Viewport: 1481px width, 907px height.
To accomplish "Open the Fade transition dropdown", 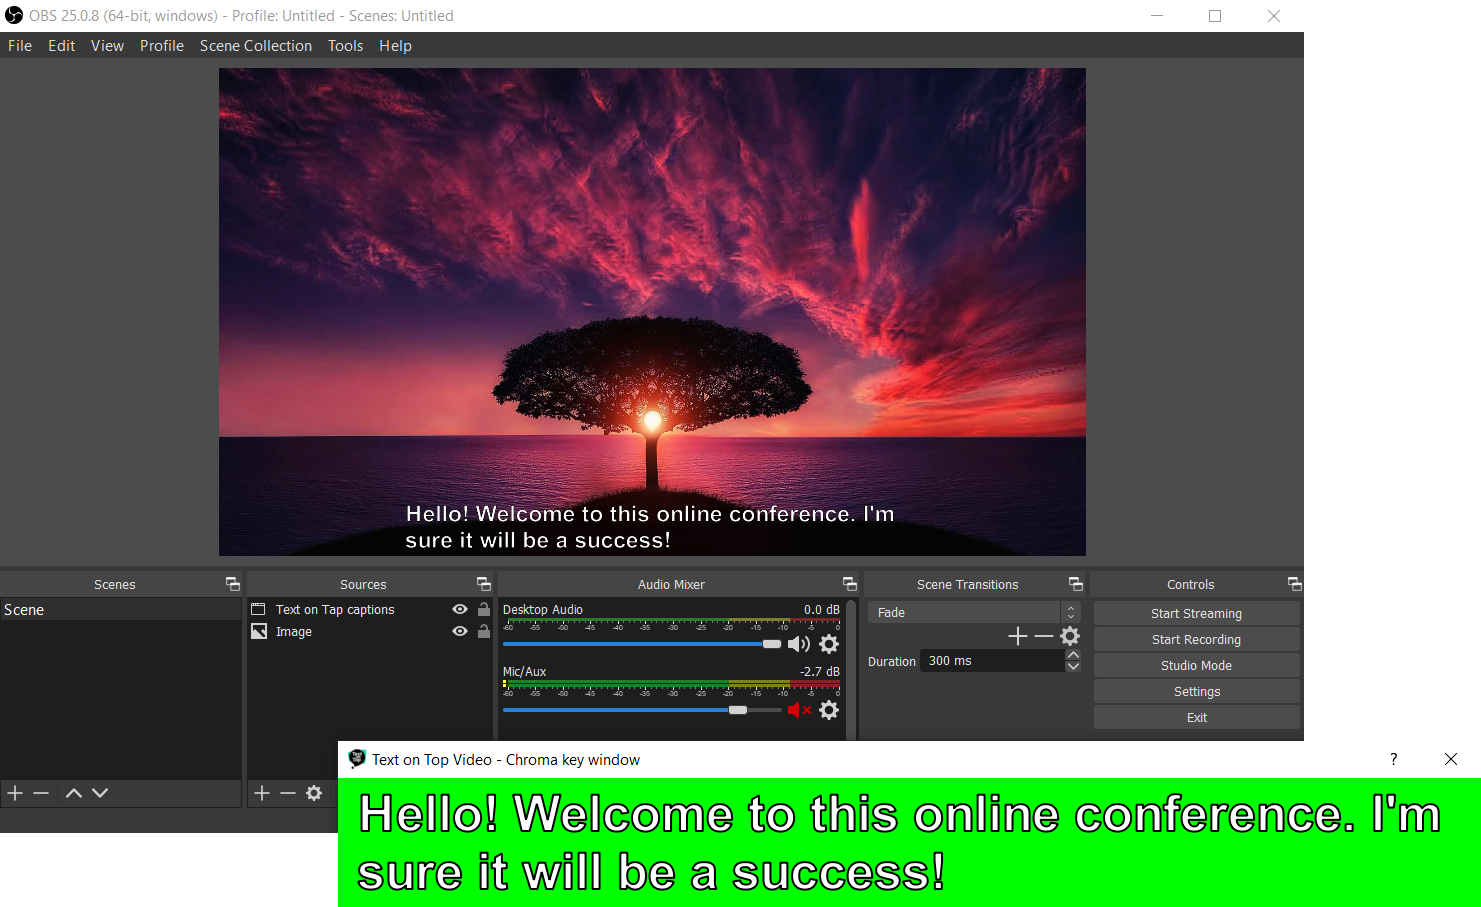I will pyautogui.click(x=974, y=612).
